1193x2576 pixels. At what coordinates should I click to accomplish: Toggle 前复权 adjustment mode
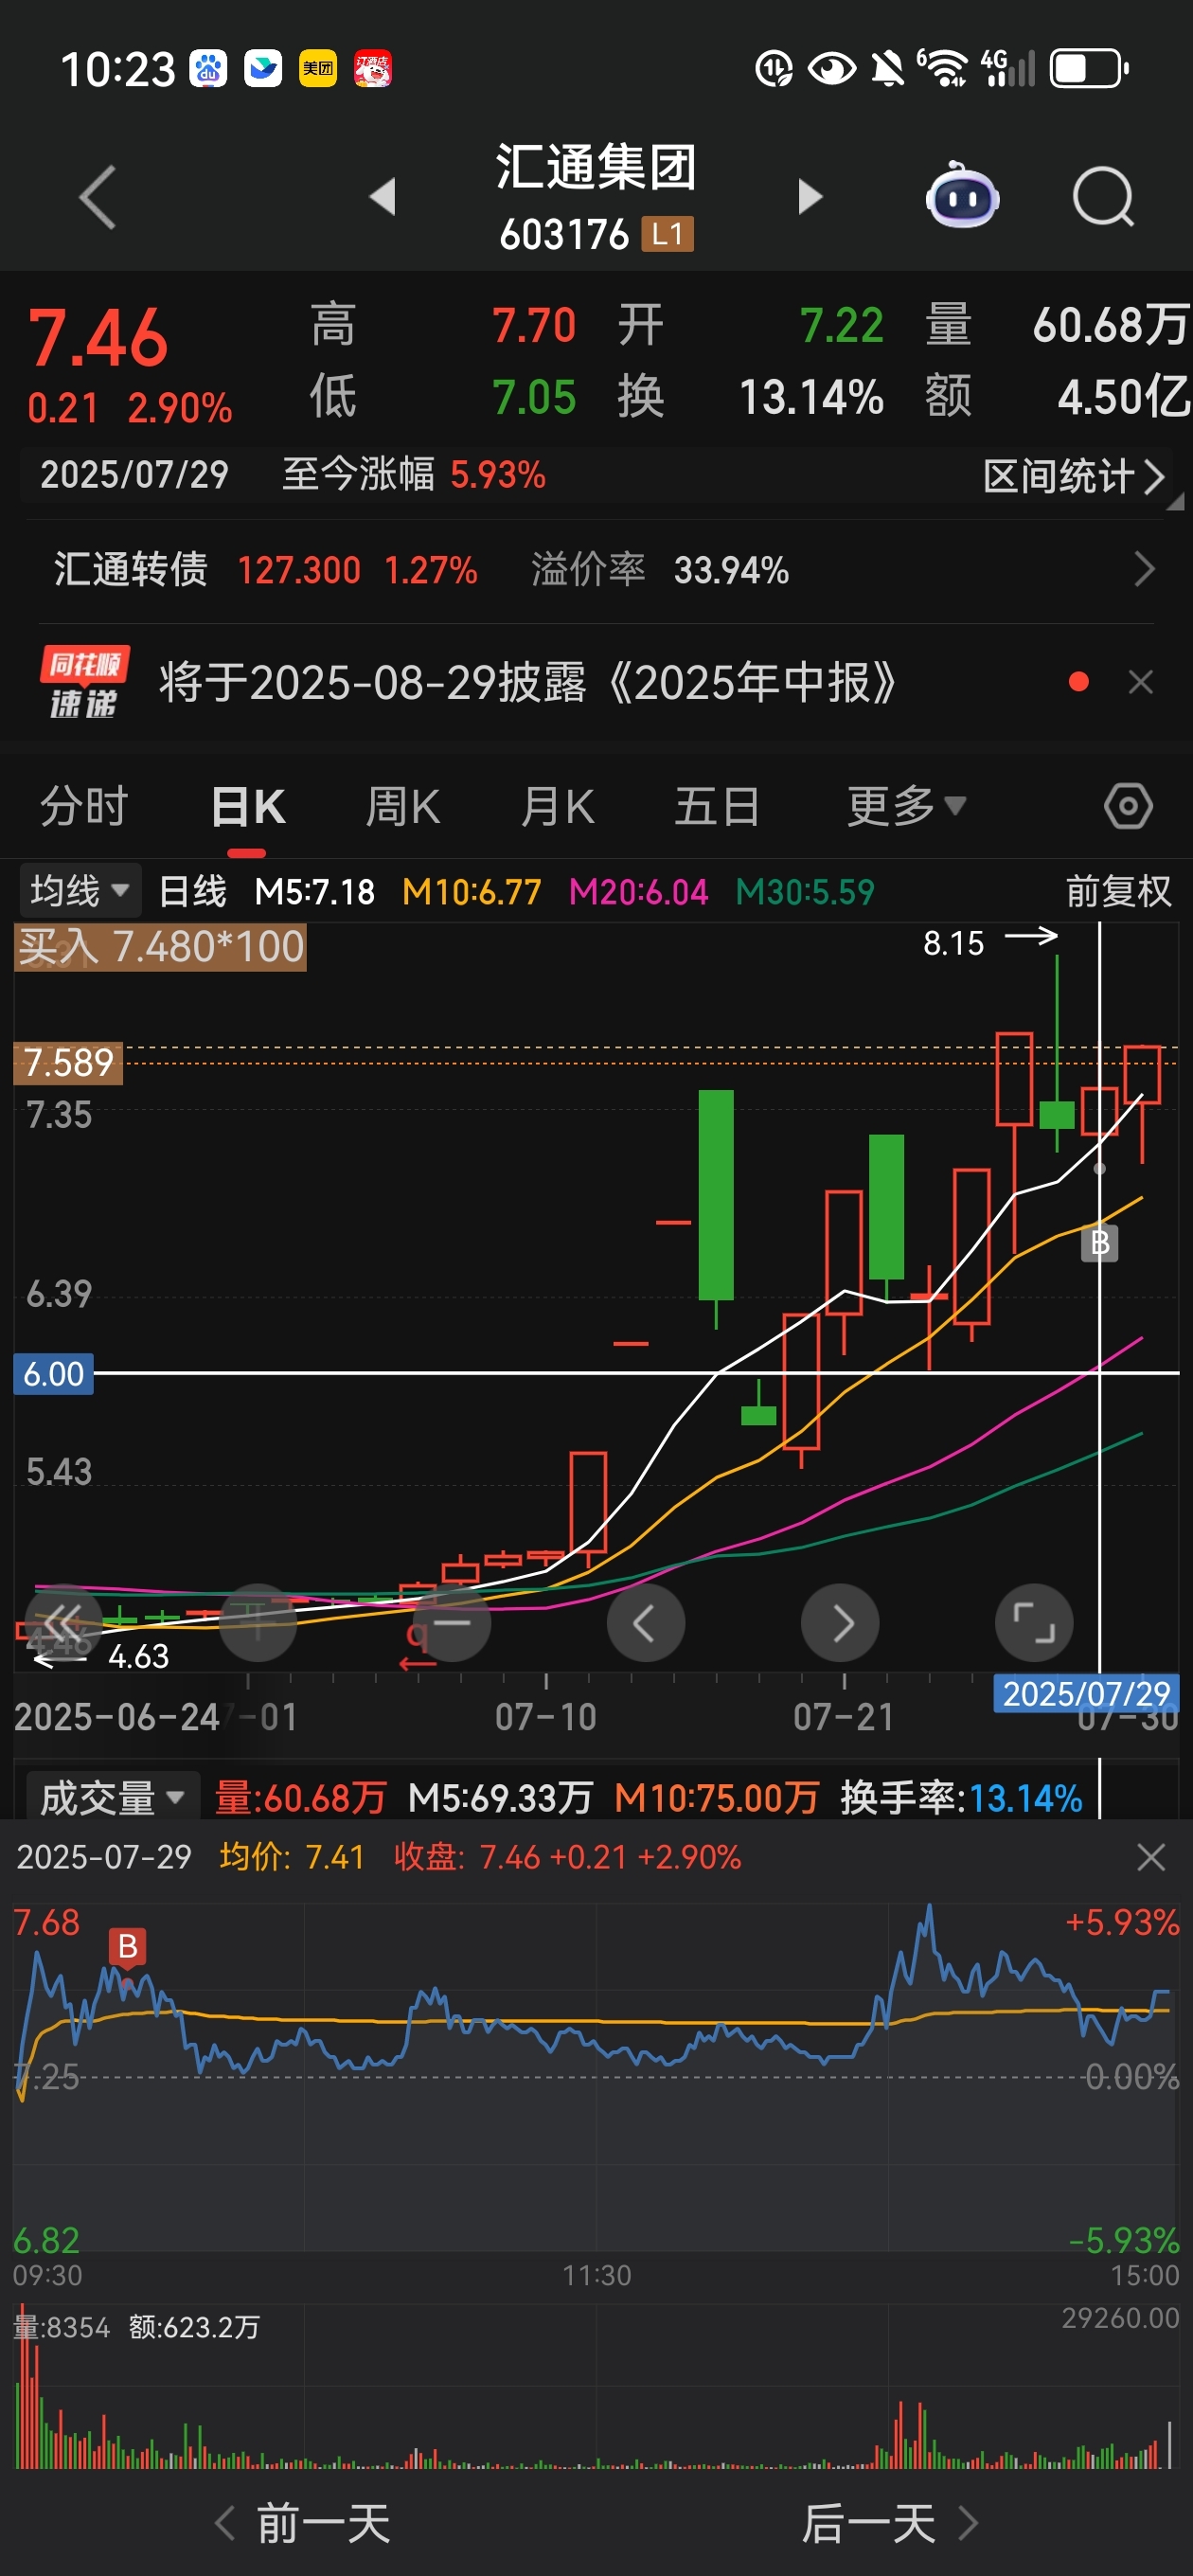pos(1118,890)
